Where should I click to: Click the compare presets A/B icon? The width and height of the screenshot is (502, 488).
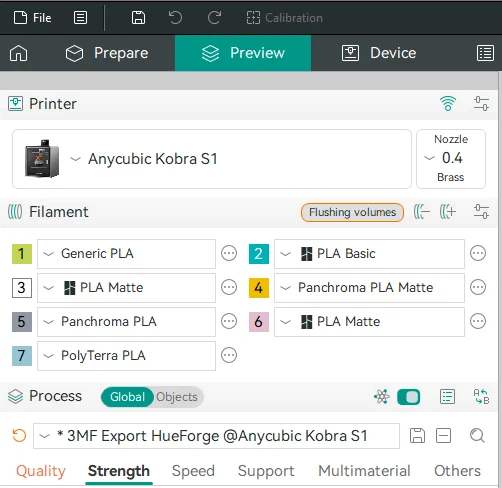click(x=481, y=397)
